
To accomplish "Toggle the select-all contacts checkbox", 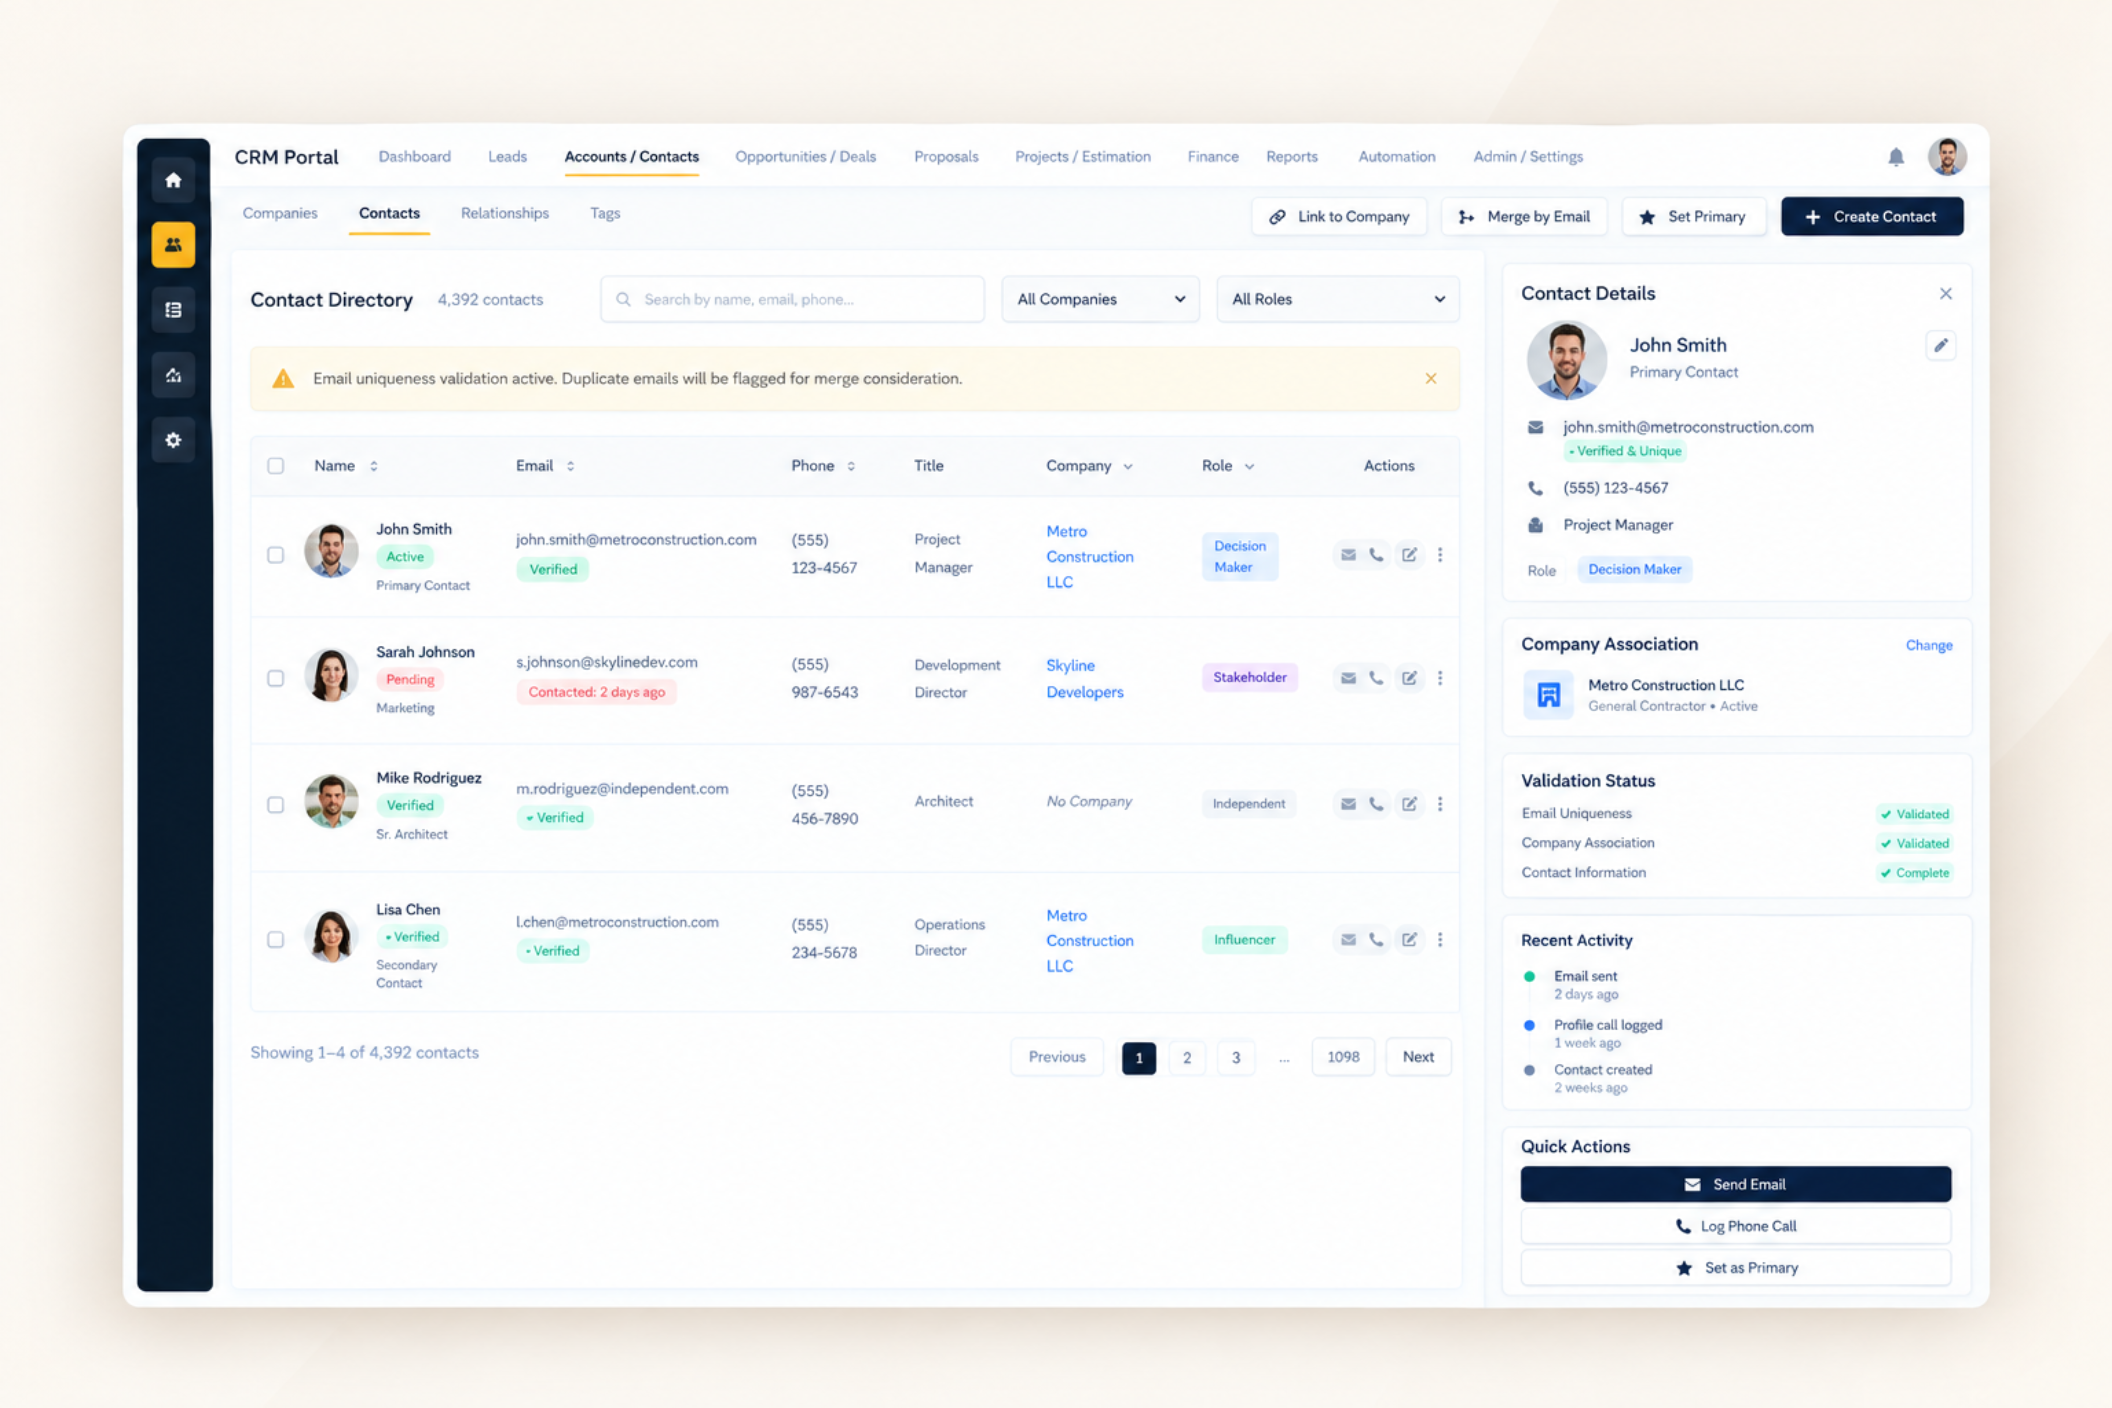I will pyautogui.click(x=276, y=466).
